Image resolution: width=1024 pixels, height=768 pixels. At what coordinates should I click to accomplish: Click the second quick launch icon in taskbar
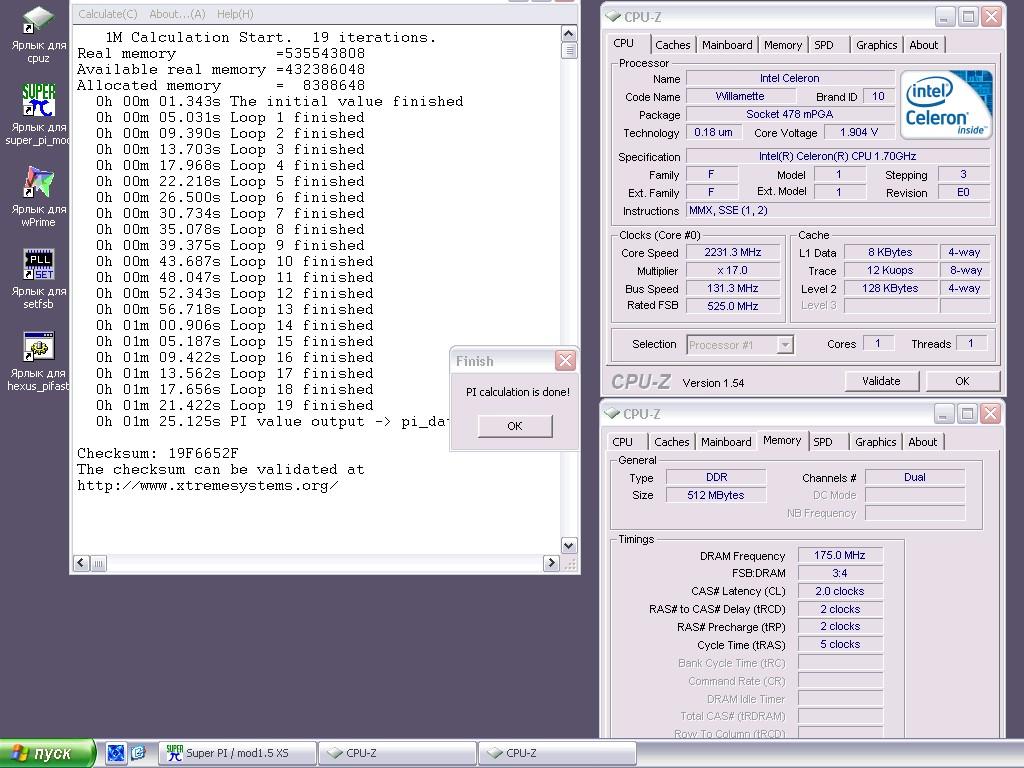(138, 753)
